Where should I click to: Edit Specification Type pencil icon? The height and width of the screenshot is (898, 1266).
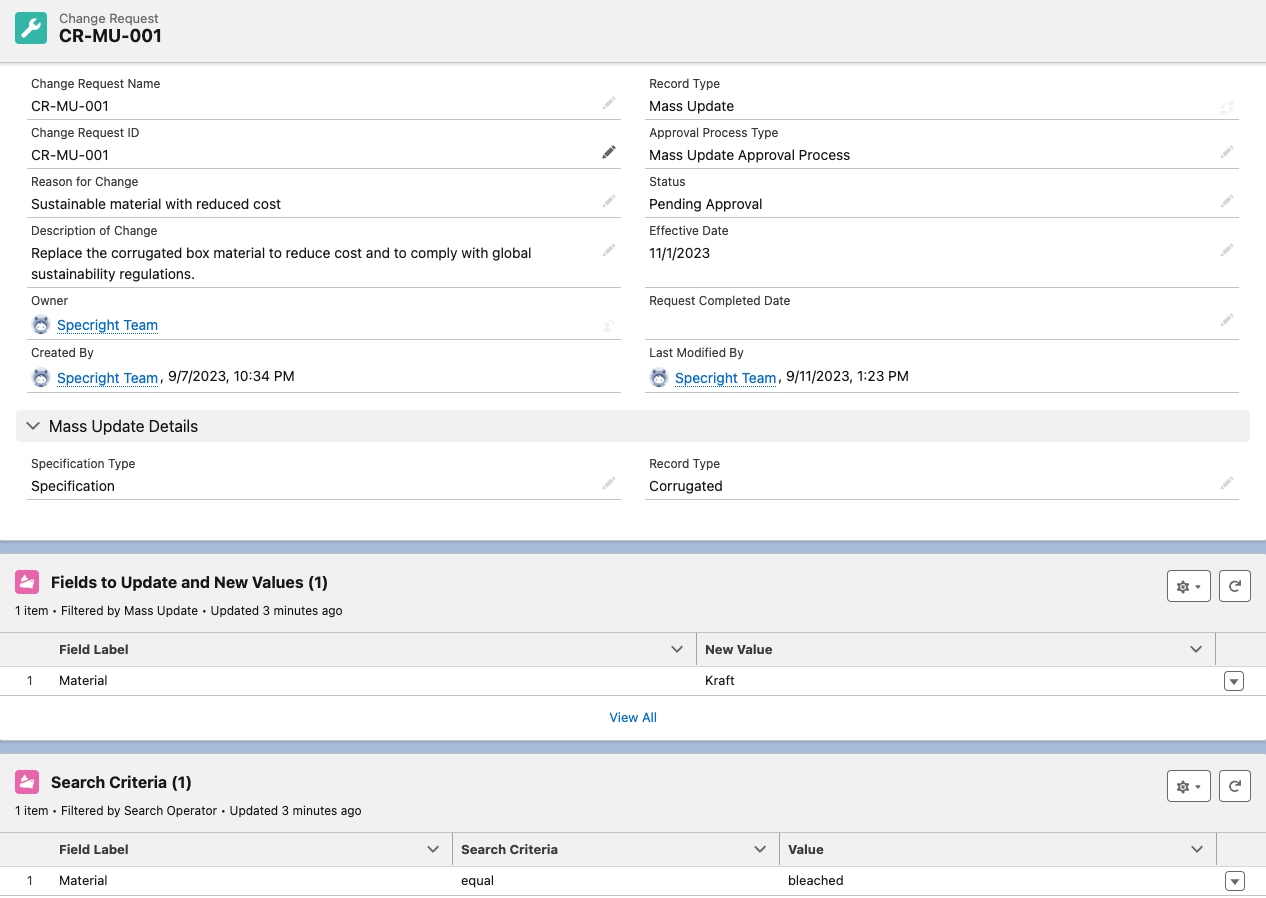point(609,484)
